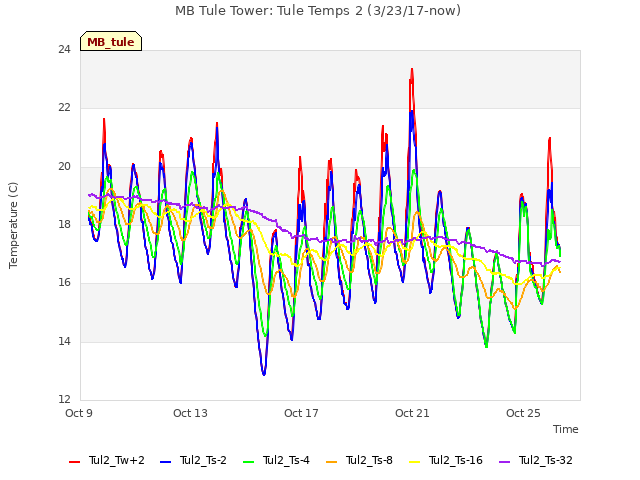The image size is (640, 480).
Task: Click the yellow Tul2_Ts-16 legend swatch
Action: tap(414, 462)
